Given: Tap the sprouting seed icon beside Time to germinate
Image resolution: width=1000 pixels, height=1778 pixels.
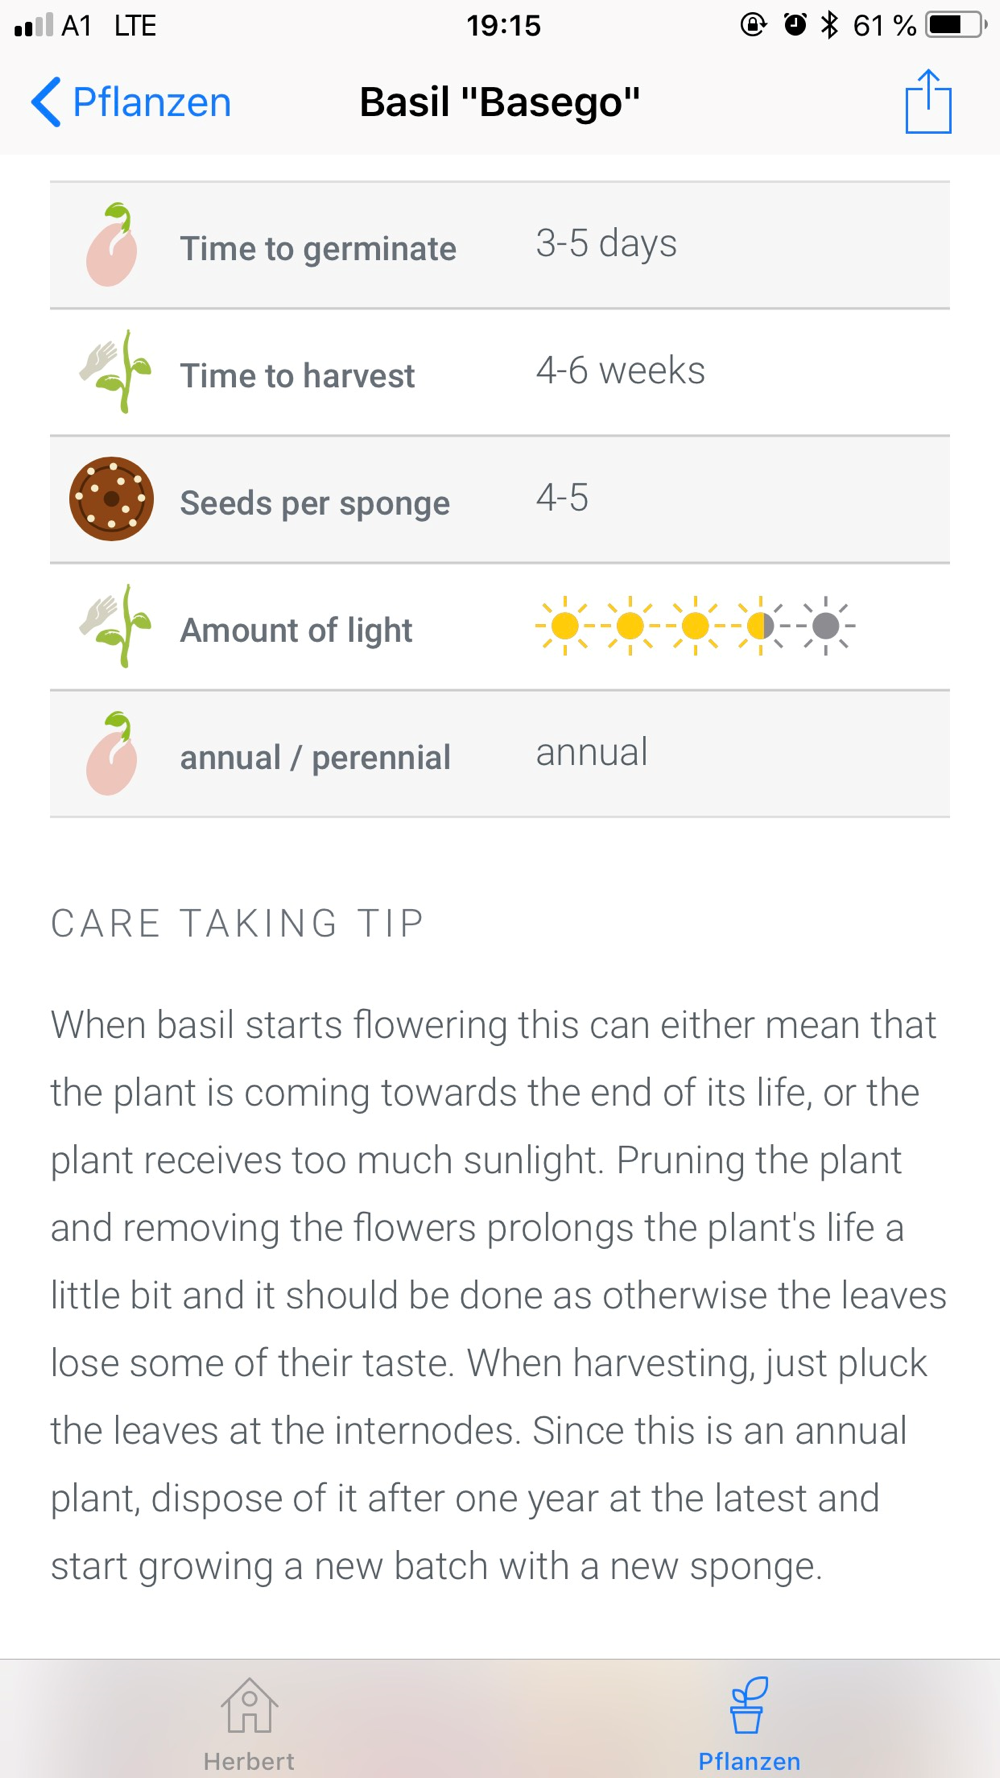Looking at the screenshot, I should (112, 245).
